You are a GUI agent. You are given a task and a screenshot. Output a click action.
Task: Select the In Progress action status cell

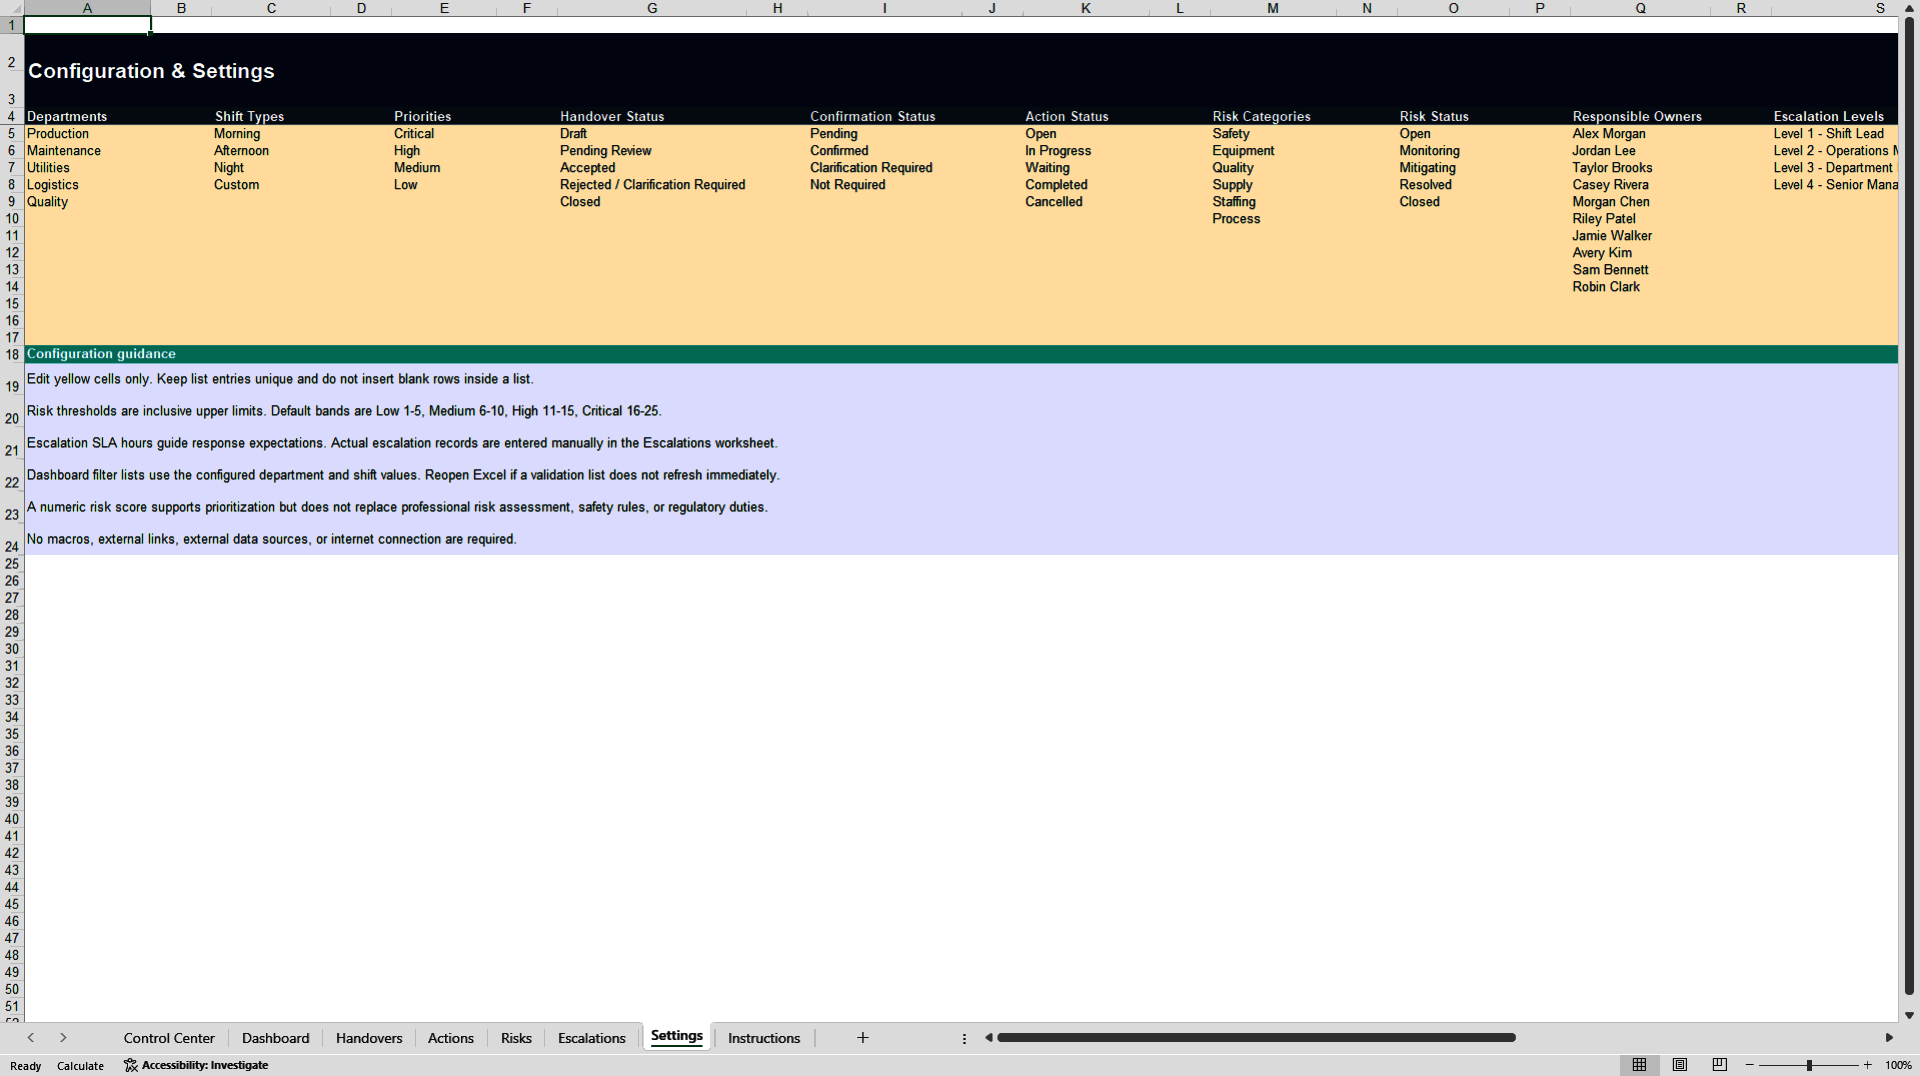coord(1085,150)
